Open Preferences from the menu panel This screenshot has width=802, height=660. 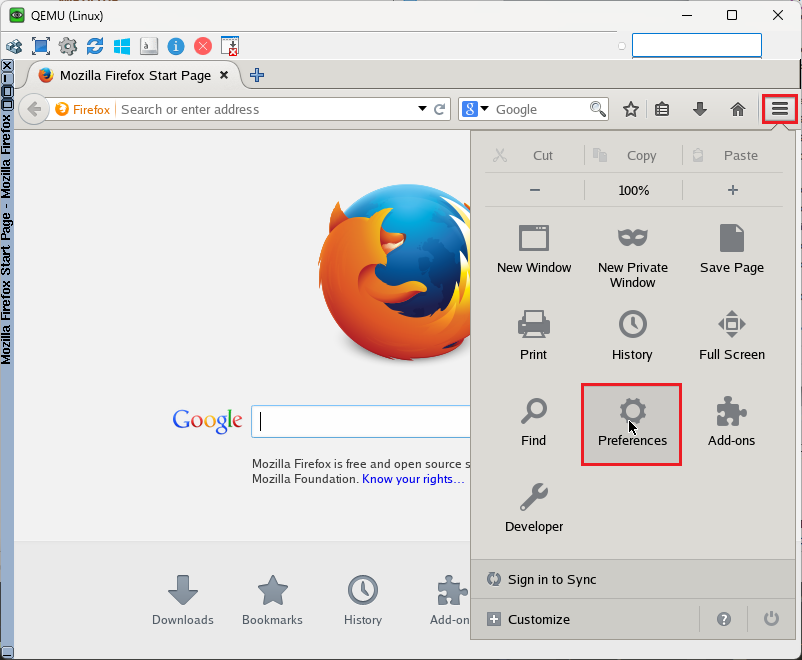[632, 424]
